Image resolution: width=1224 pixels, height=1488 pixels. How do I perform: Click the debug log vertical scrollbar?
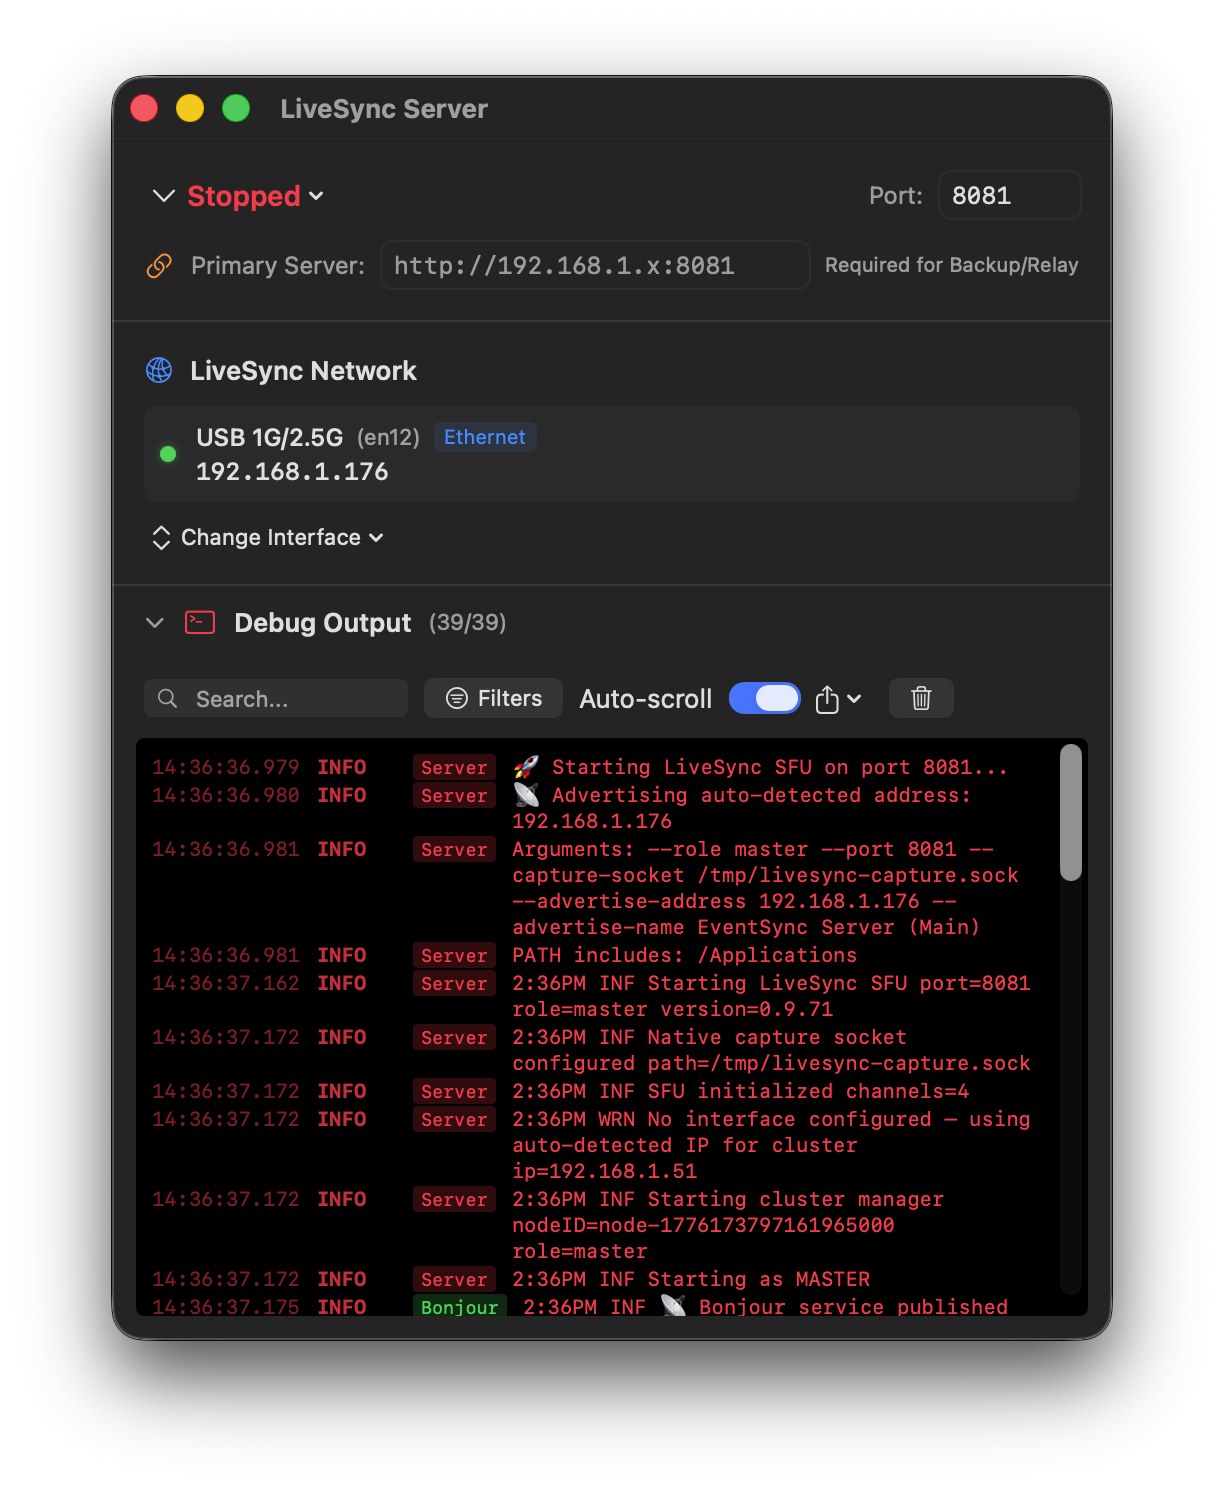[1071, 812]
